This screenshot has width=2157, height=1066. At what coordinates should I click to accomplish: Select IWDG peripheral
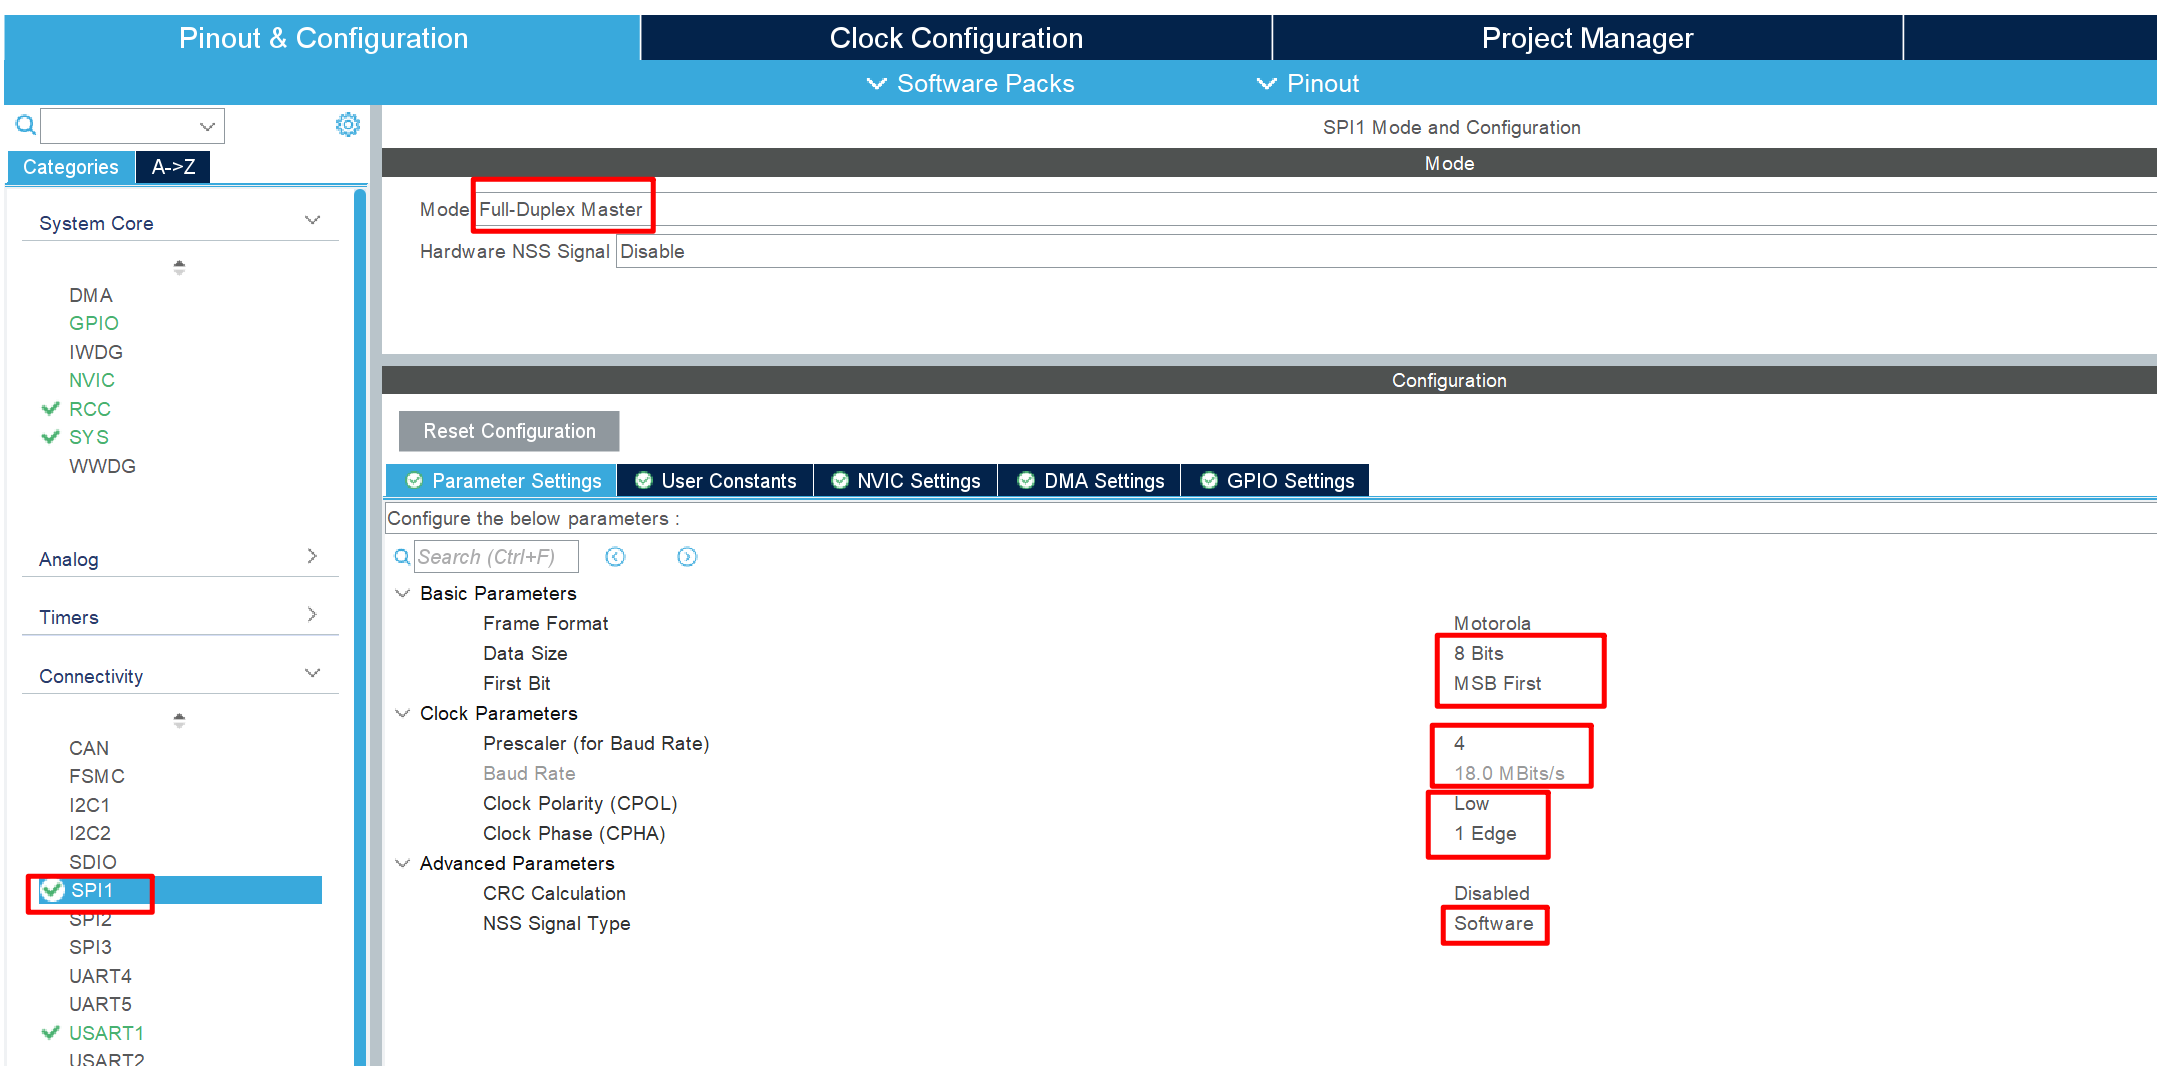(96, 352)
